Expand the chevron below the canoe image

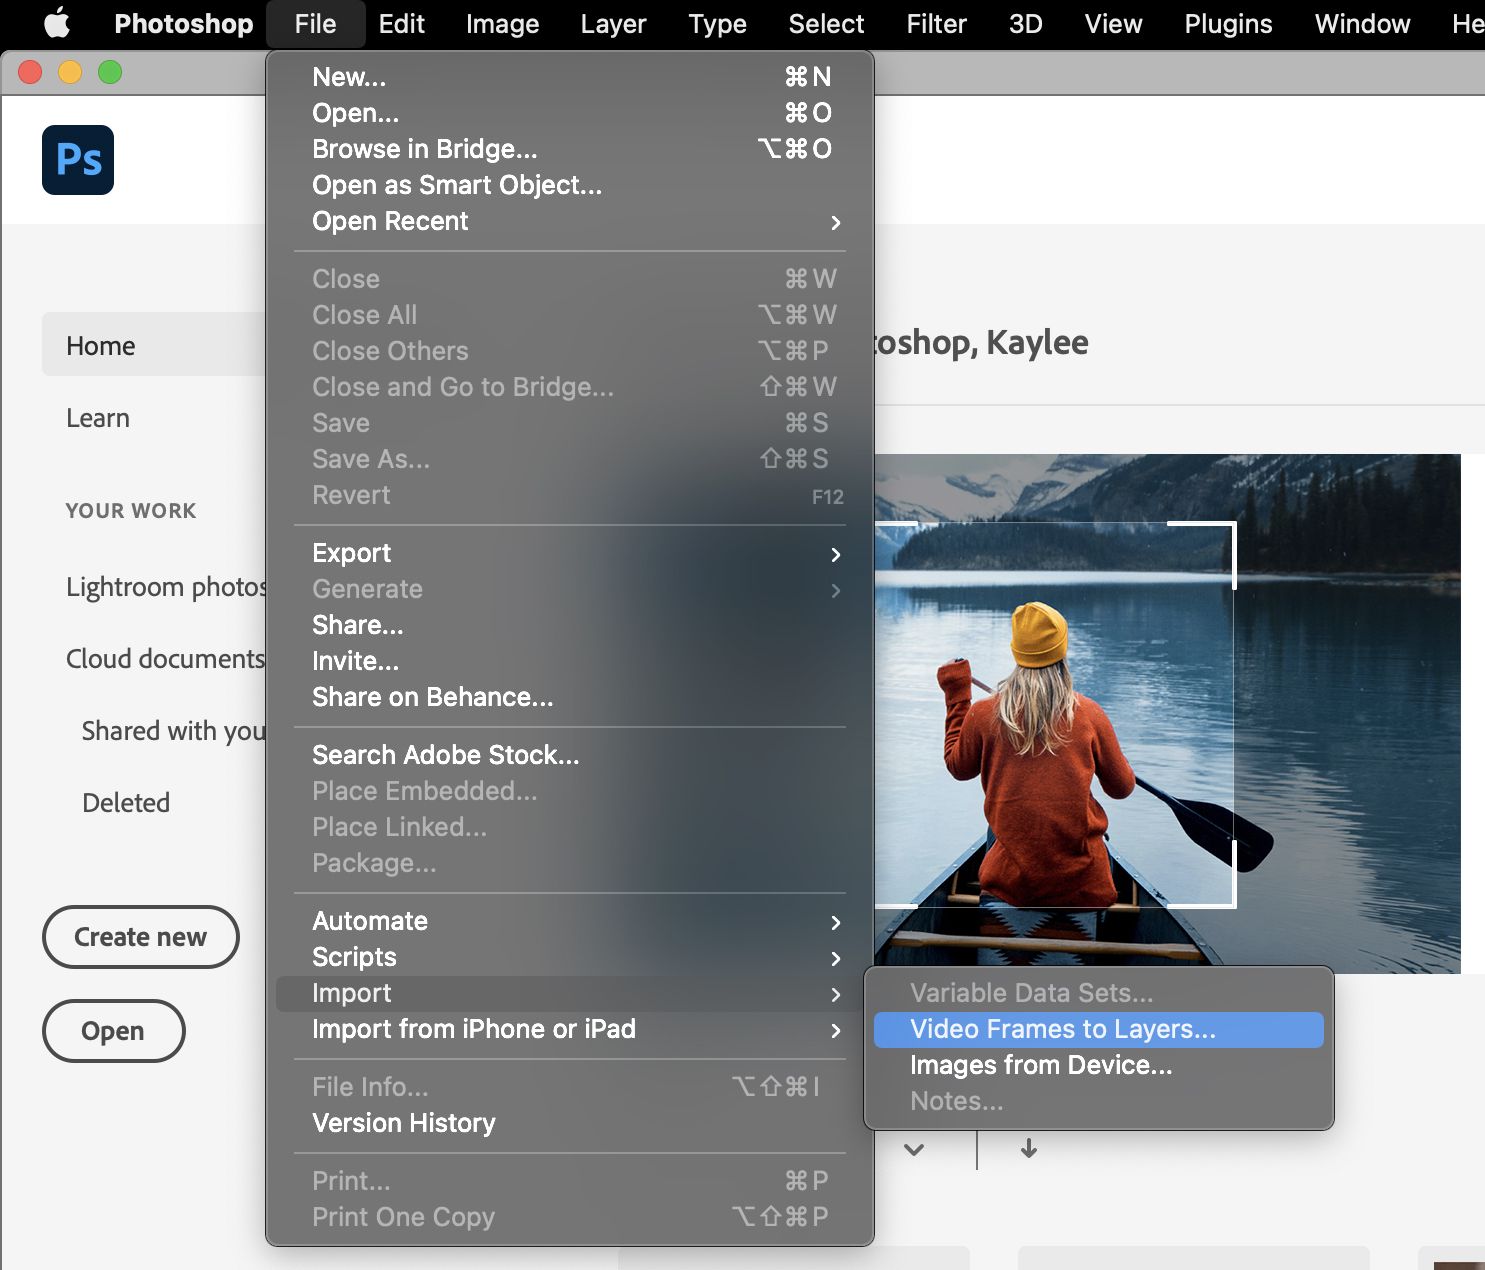point(914,1150)
